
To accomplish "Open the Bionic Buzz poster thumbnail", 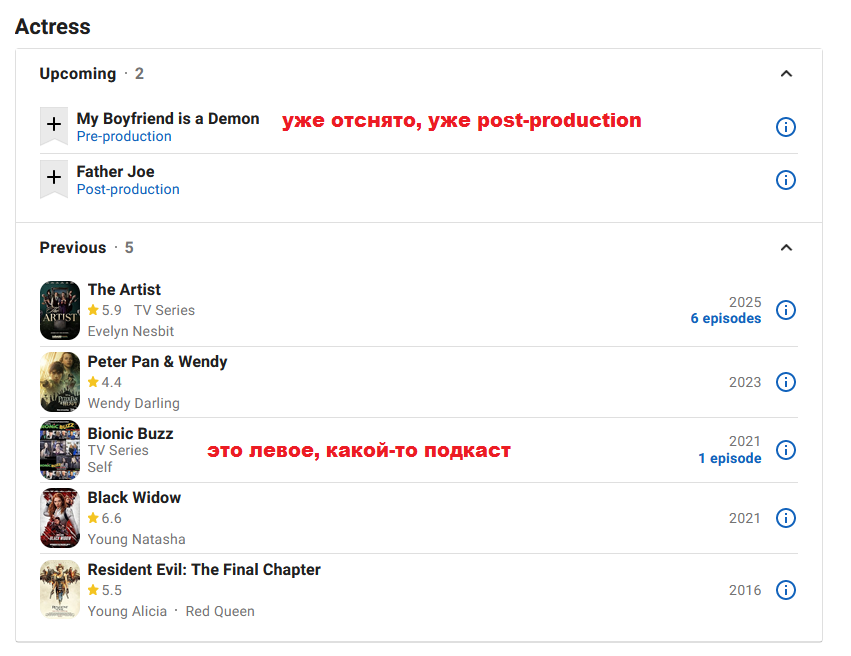I will [x=60, y=450].
